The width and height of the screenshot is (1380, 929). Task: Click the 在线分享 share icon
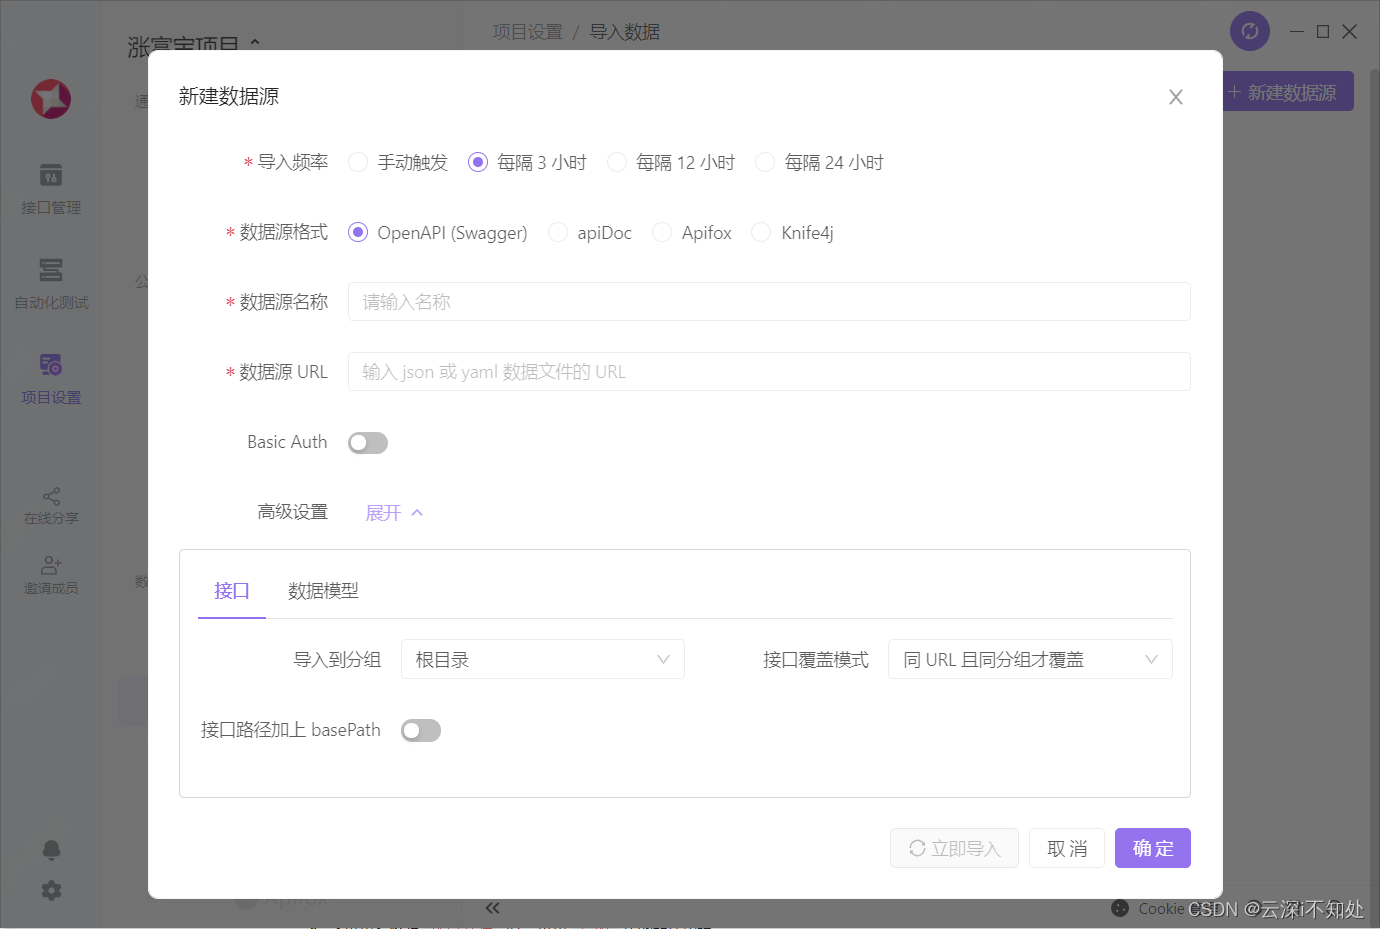(51, 496)
